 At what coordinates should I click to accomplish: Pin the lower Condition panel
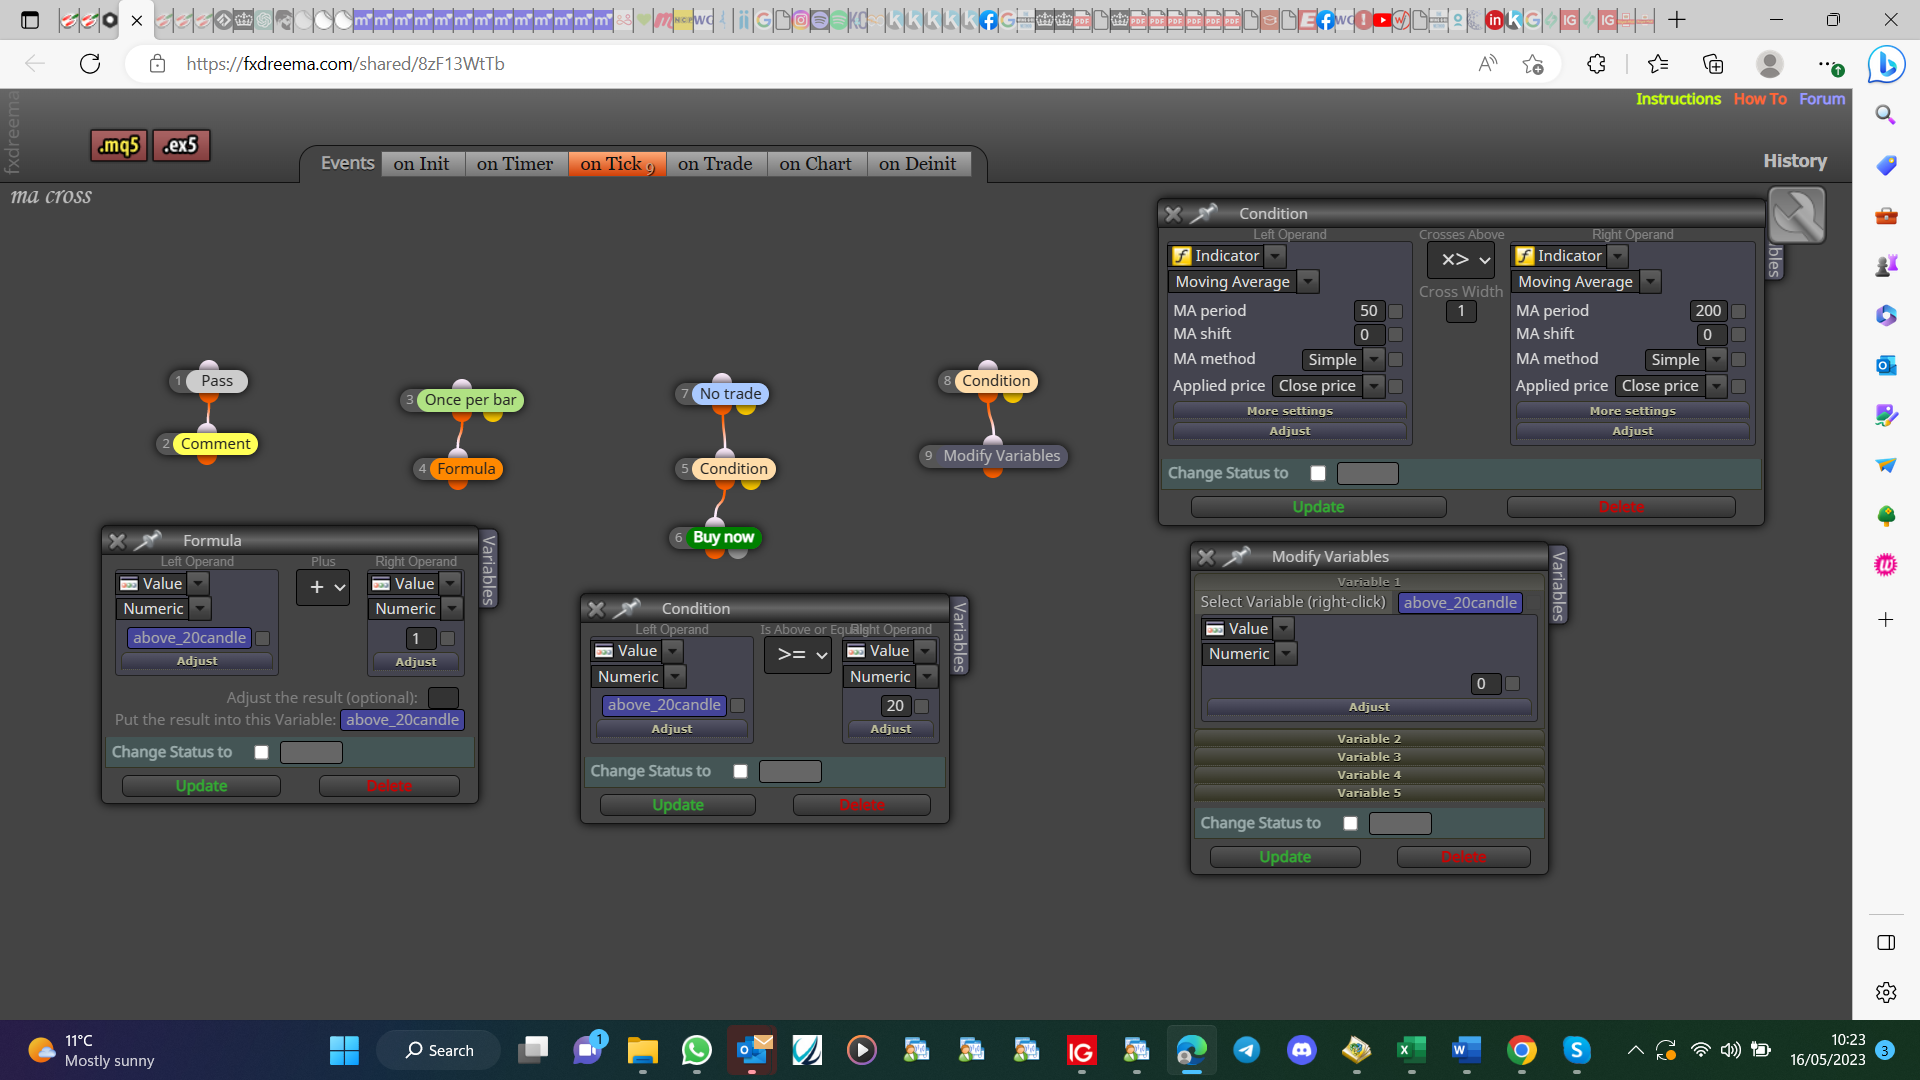click(627, 608)
